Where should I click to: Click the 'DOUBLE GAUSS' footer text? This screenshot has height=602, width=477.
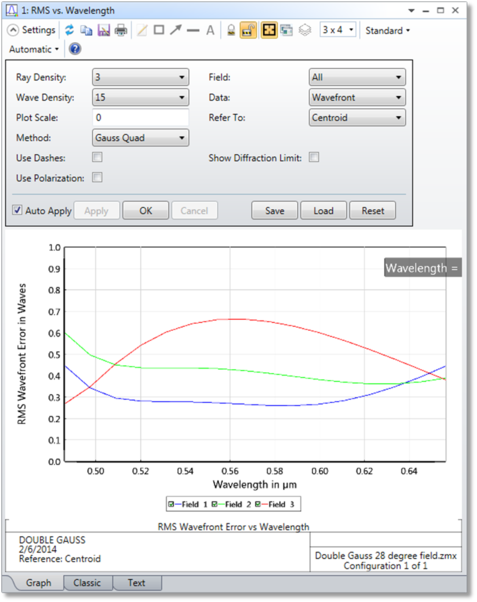52,540
